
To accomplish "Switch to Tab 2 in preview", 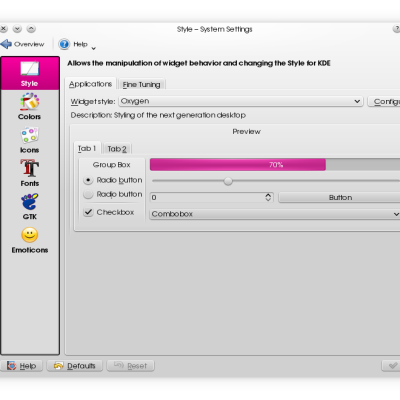I will tap(117, 149).
